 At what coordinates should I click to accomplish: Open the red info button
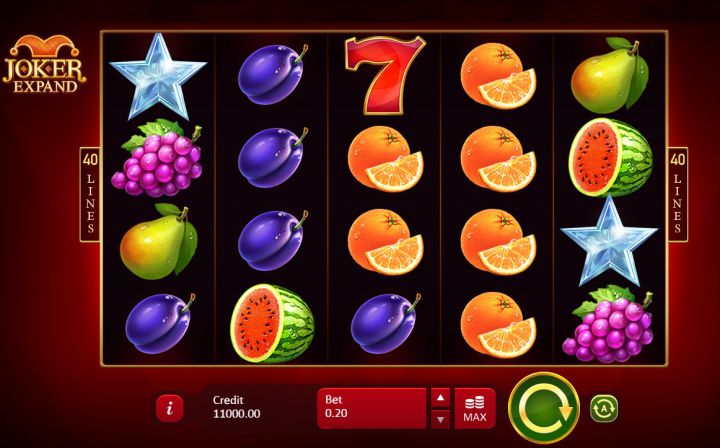click(169, 408)
